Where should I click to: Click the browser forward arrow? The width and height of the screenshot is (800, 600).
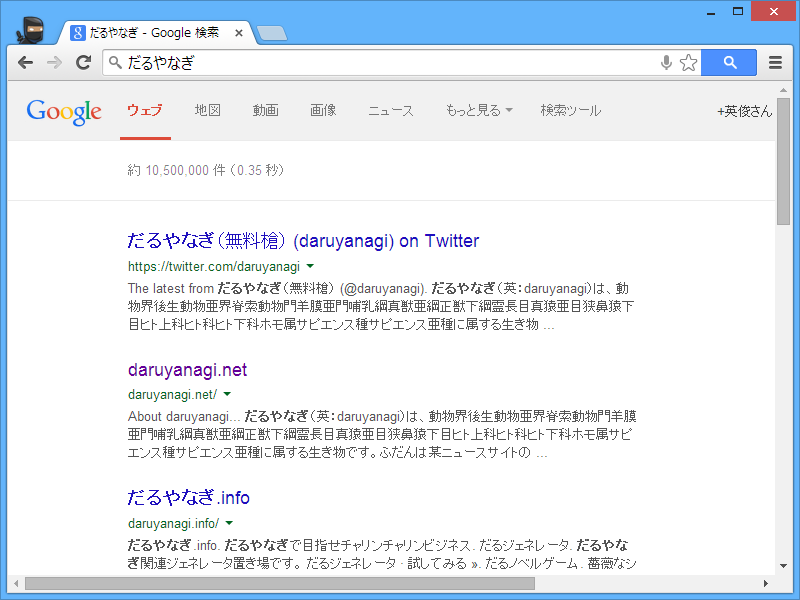(54, 63)
